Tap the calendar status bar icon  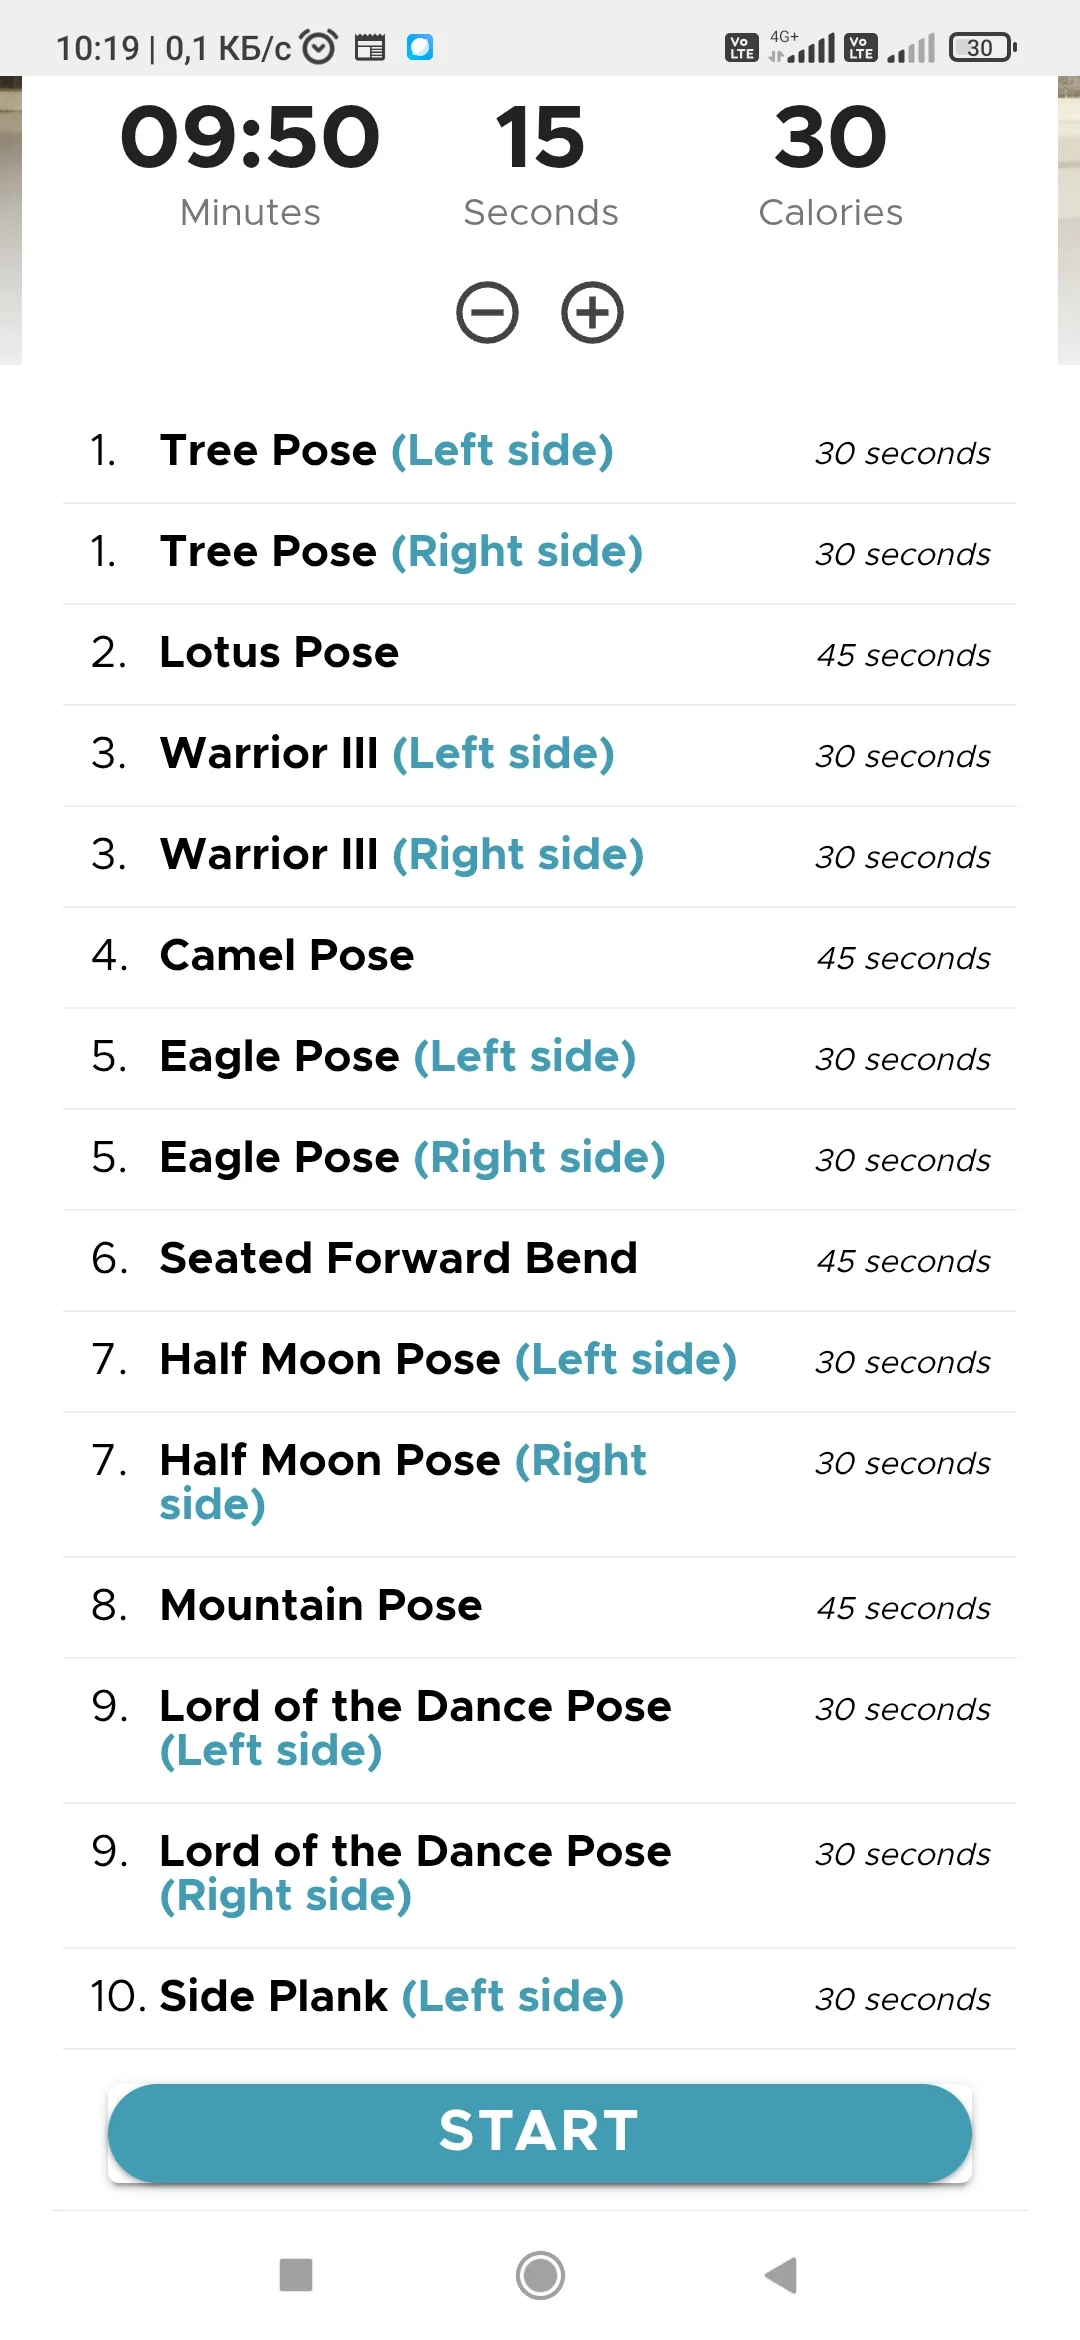point(370,47)
